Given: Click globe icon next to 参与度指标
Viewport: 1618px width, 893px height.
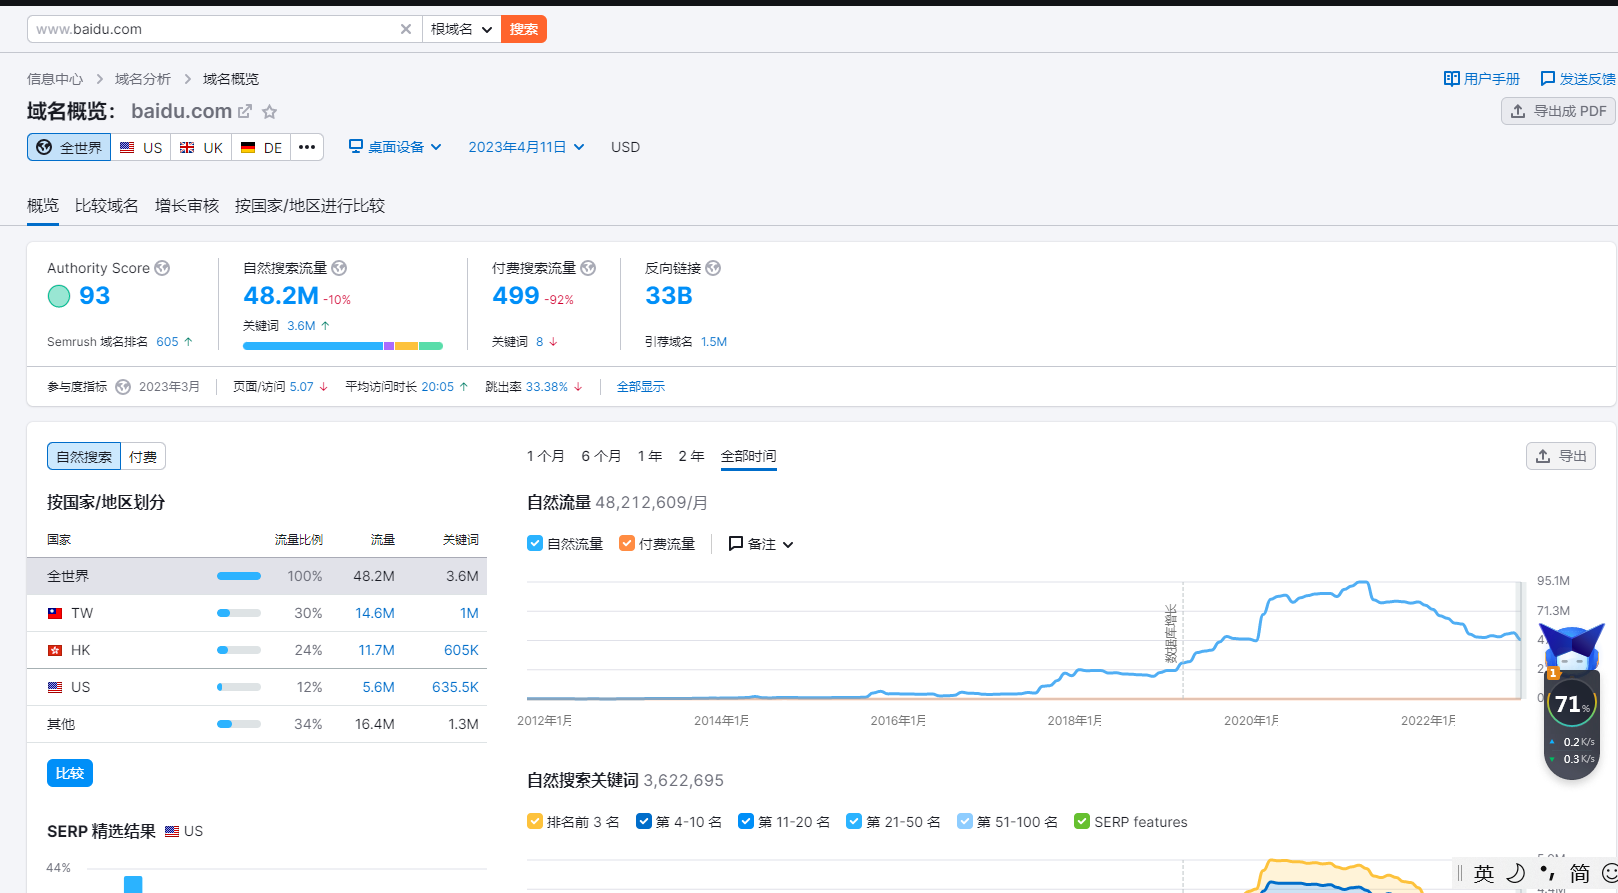Looking at the screenshot, I should pos(123,387).
